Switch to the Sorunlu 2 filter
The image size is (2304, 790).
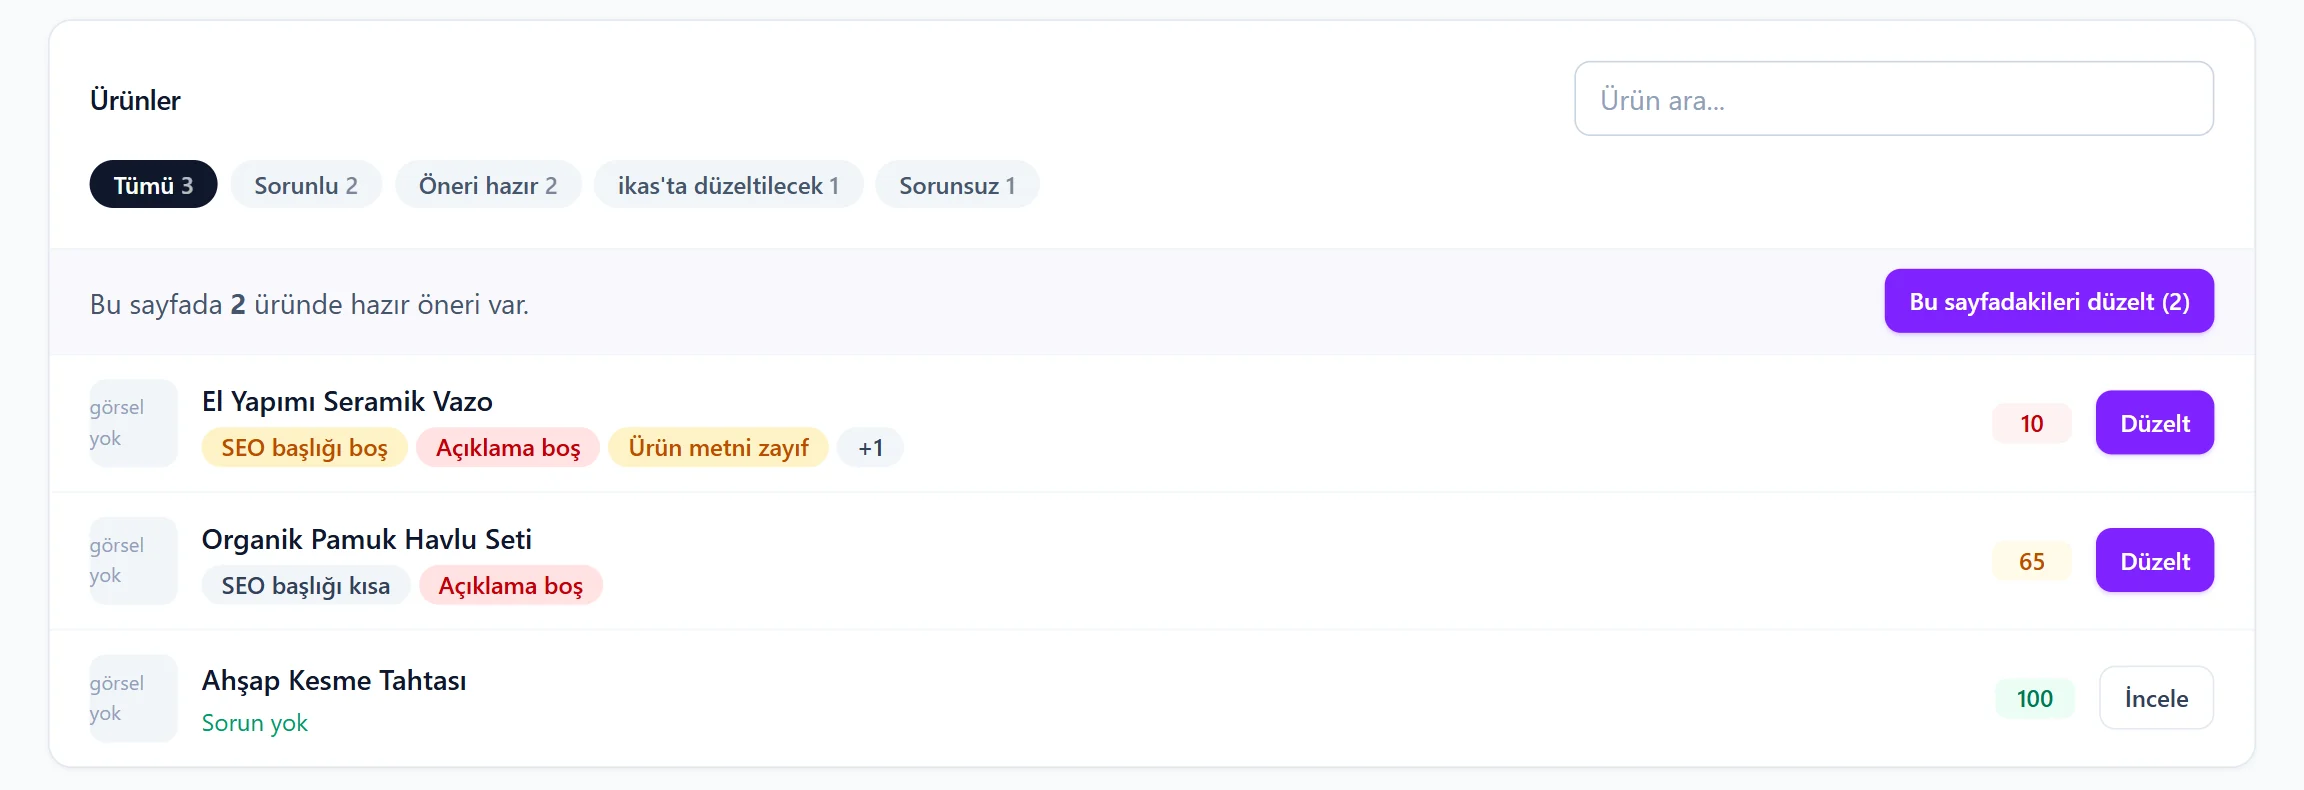(x=306, y=185)
